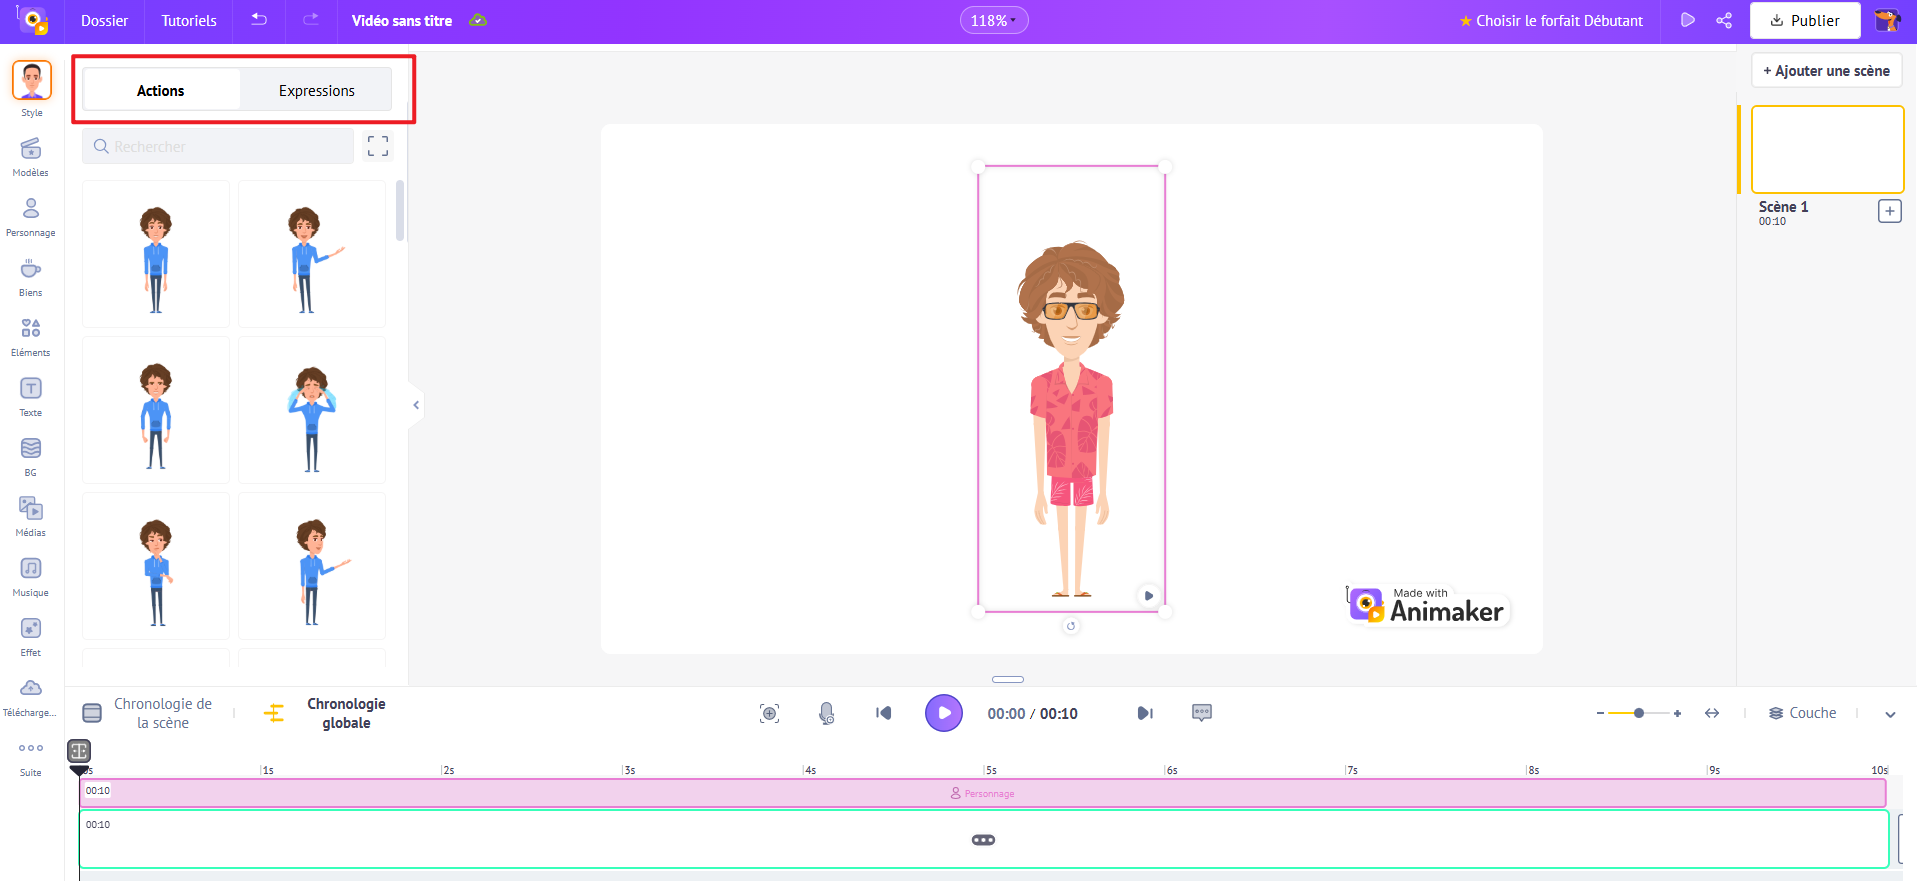Open the Personnage sidebar section
This screenshot has height=881, width=1917.
pos(31,217)
